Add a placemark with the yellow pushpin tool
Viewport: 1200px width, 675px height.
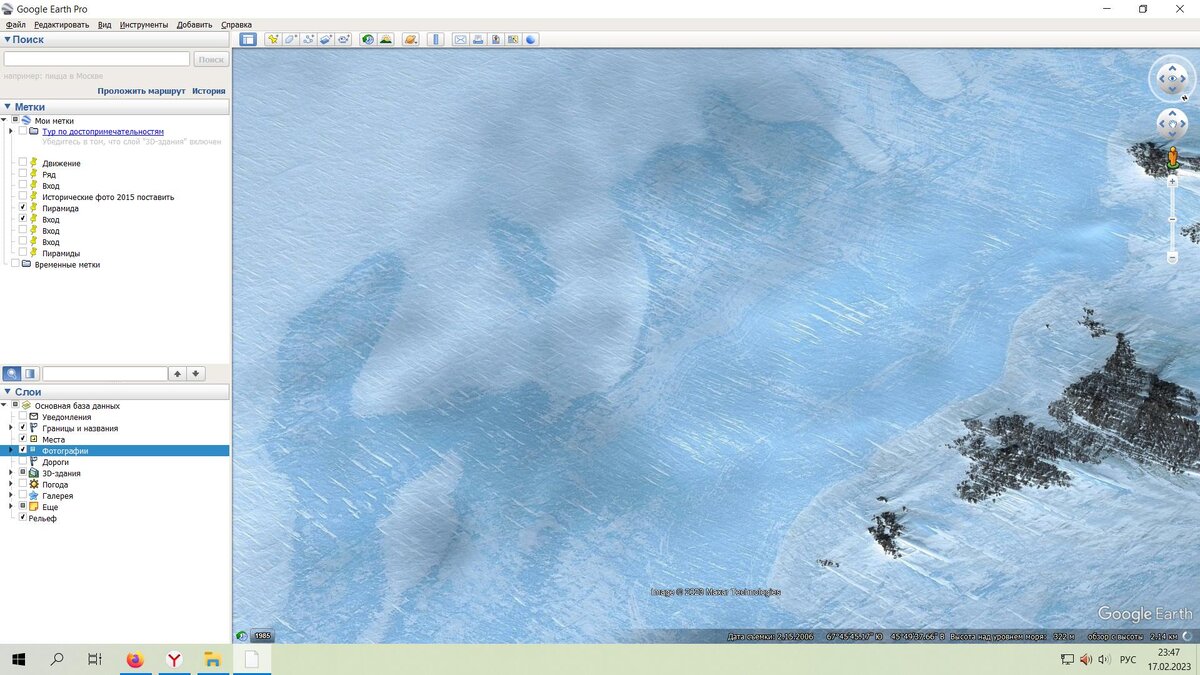pos(273,39)
